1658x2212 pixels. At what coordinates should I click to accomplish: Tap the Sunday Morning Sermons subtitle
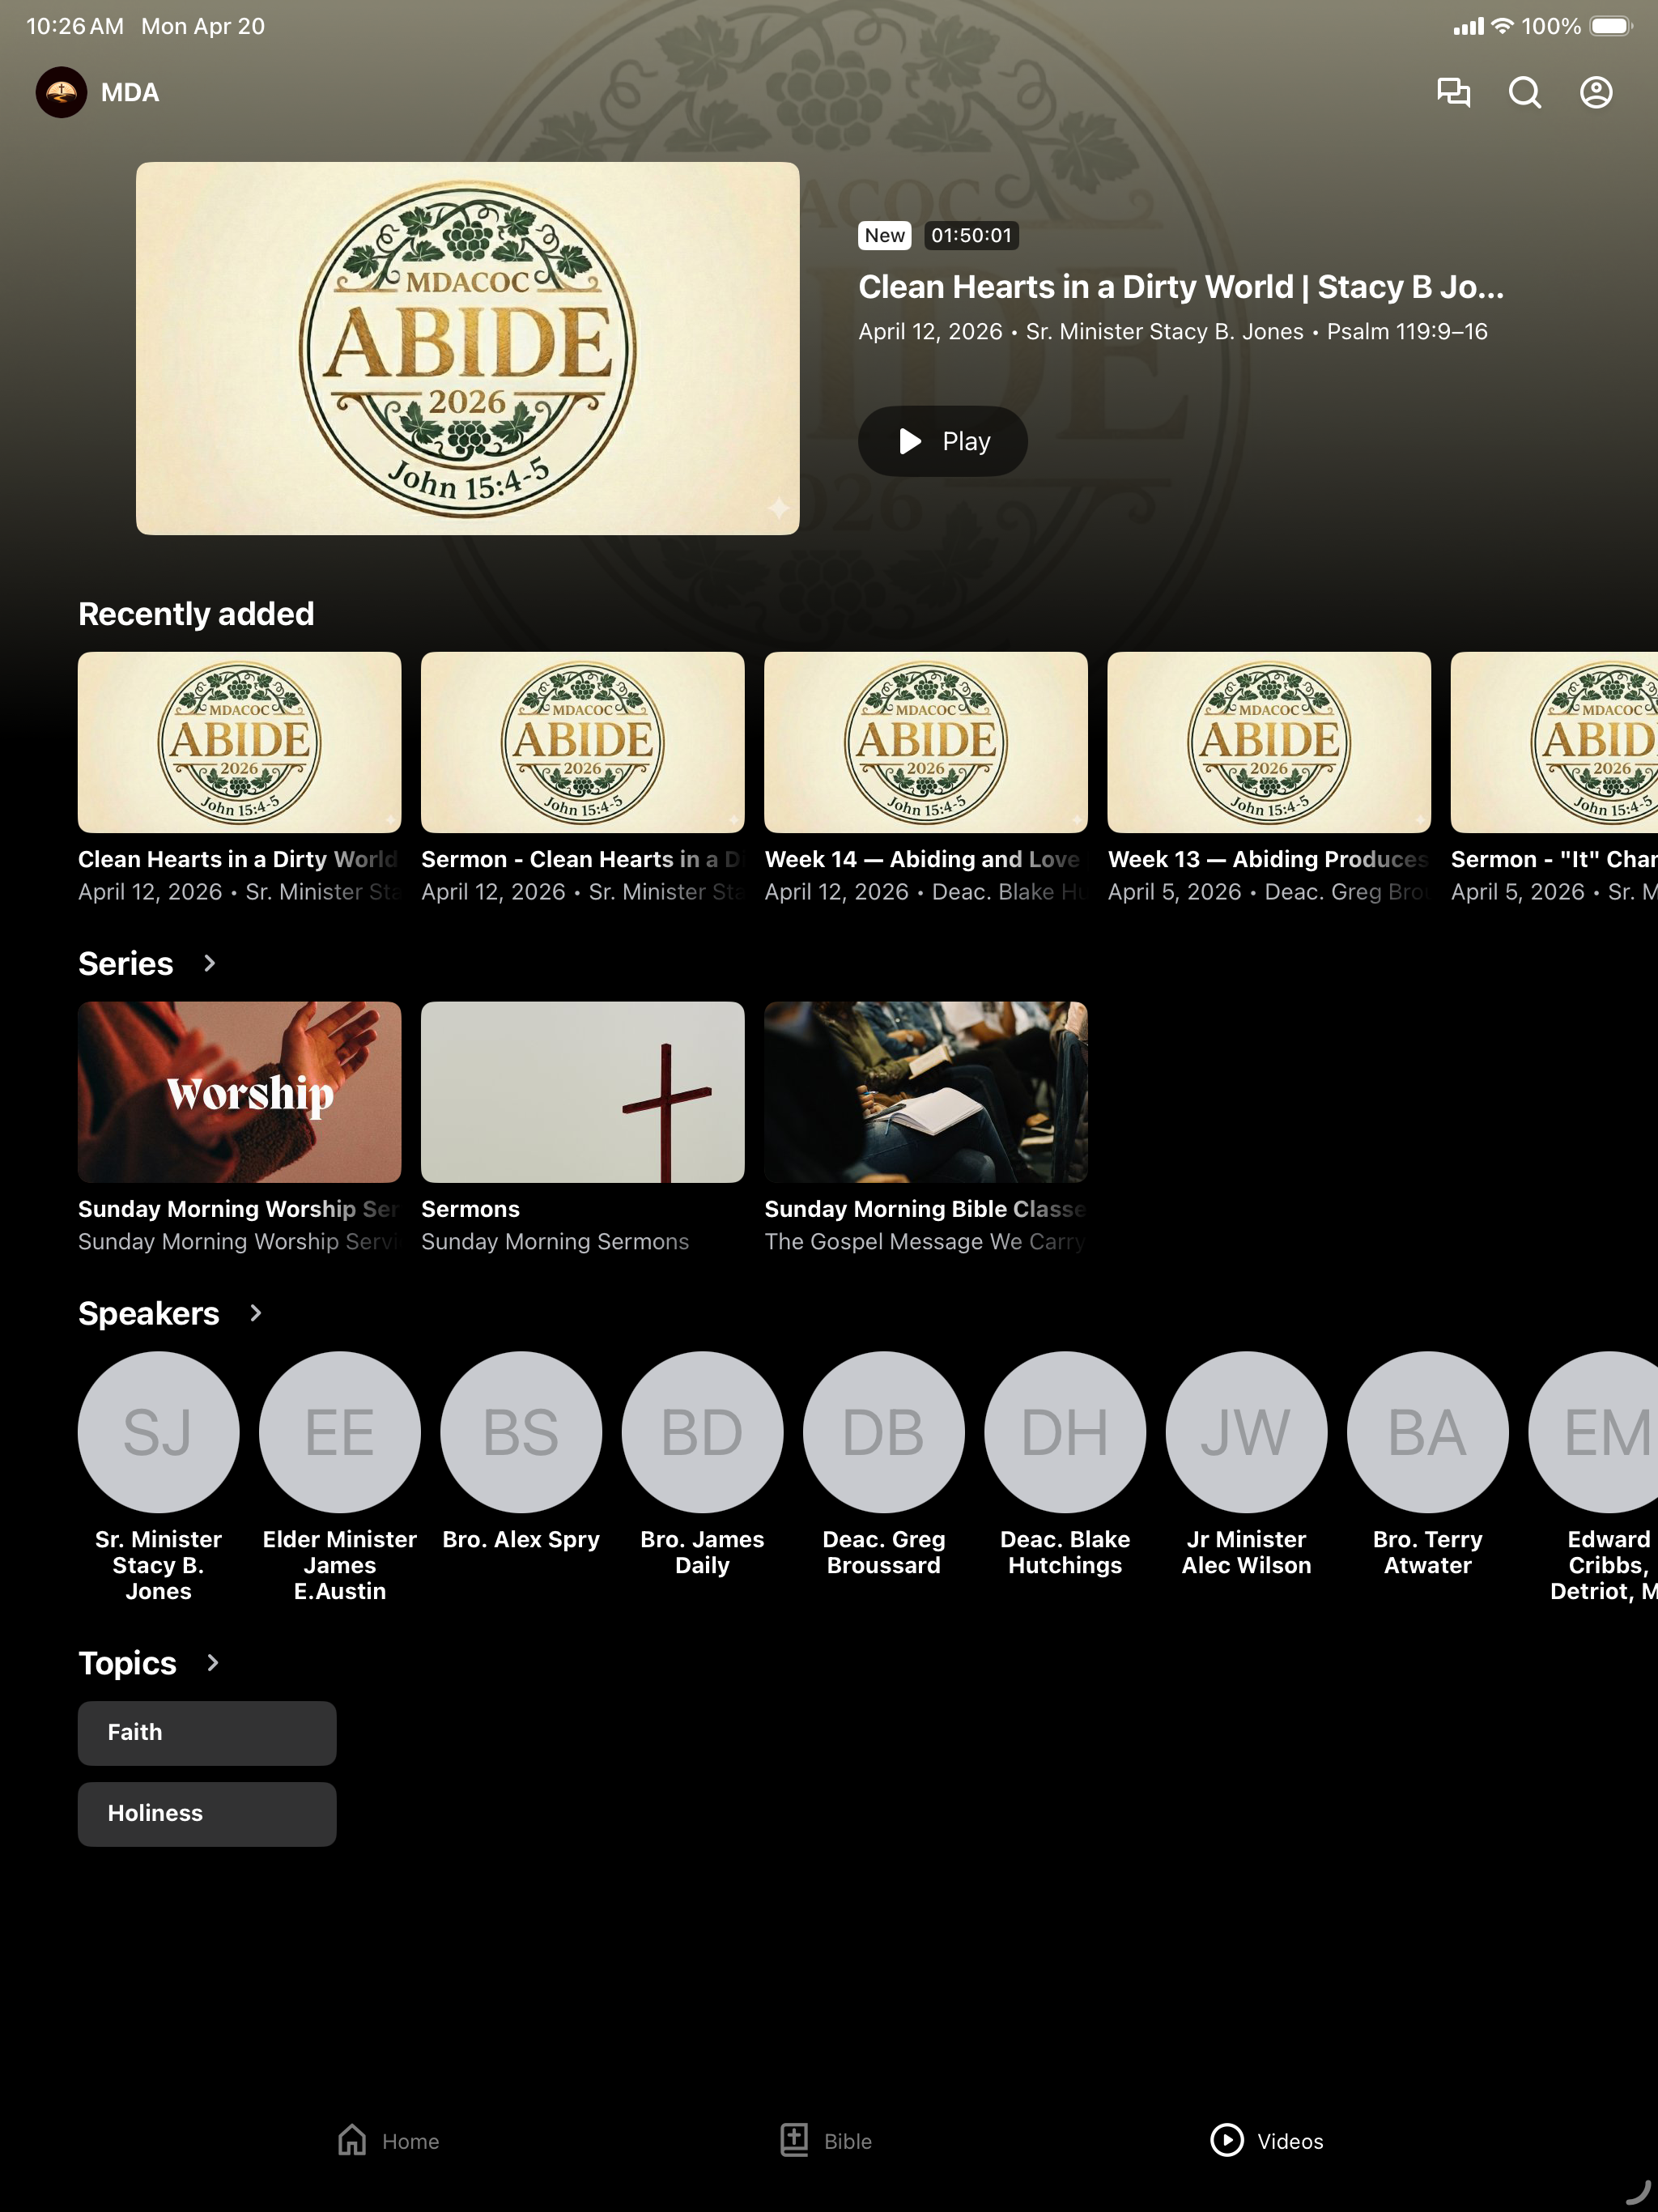555,1241
